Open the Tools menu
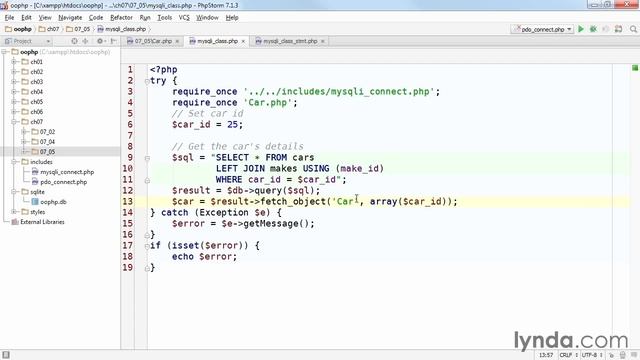 coord(164,18)
